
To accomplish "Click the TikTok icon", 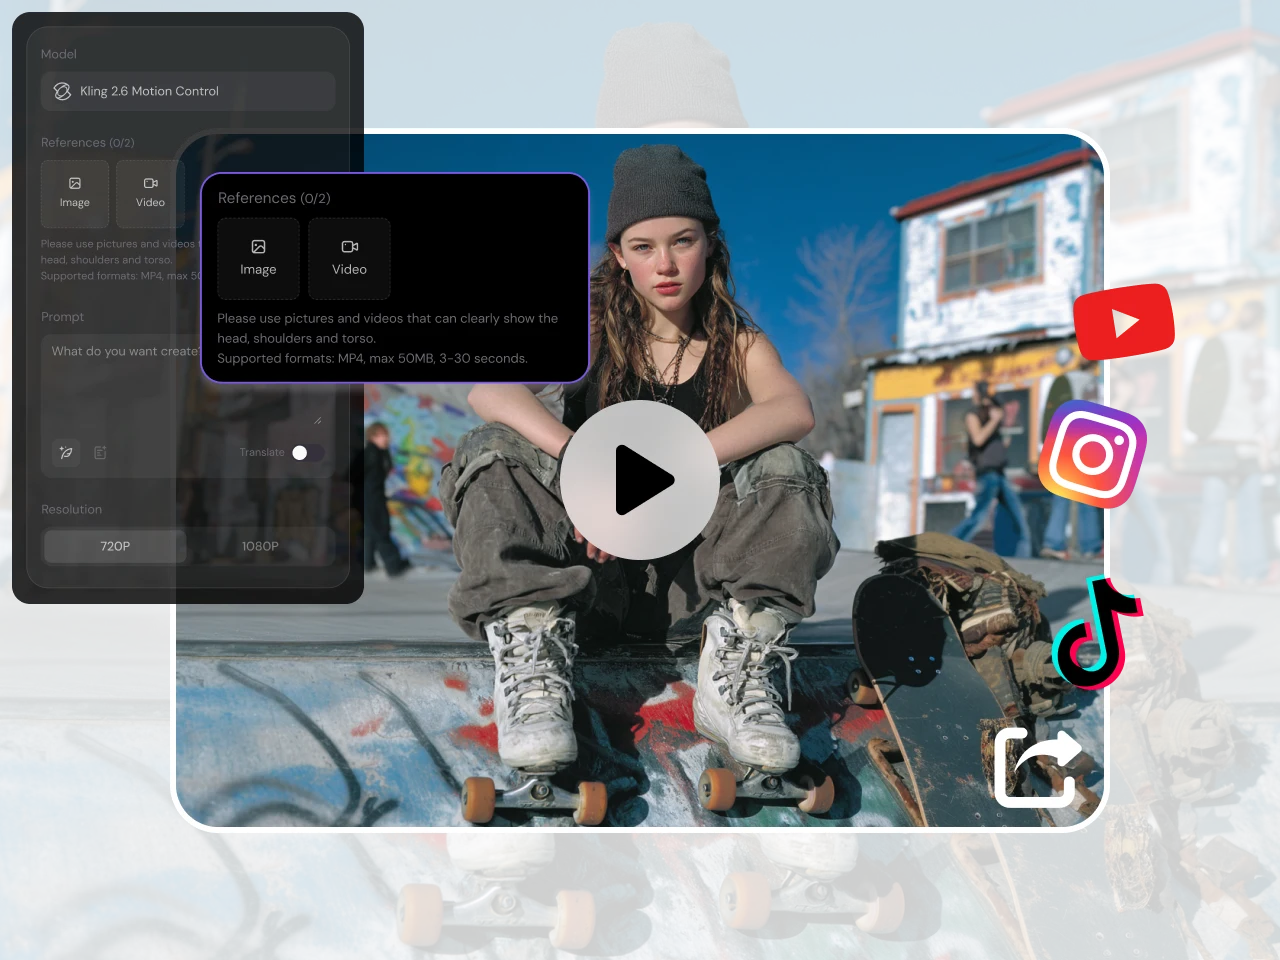I will (x=1098, y=635).
